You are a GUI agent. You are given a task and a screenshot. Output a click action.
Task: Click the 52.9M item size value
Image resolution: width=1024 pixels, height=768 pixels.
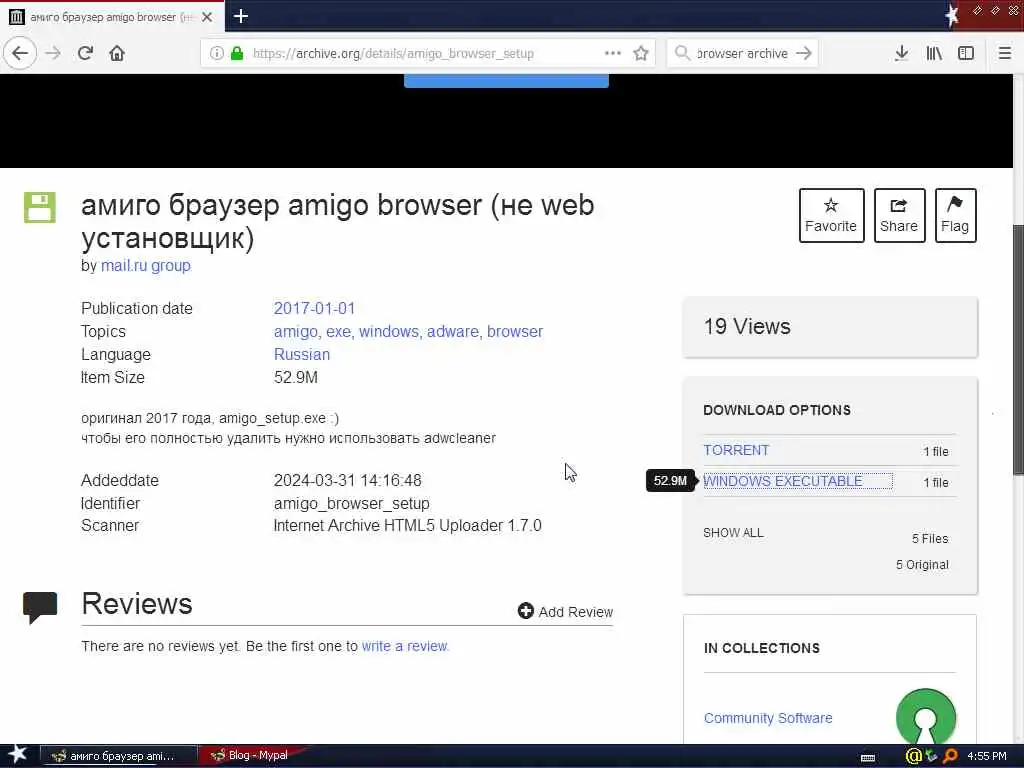point(296,377)
